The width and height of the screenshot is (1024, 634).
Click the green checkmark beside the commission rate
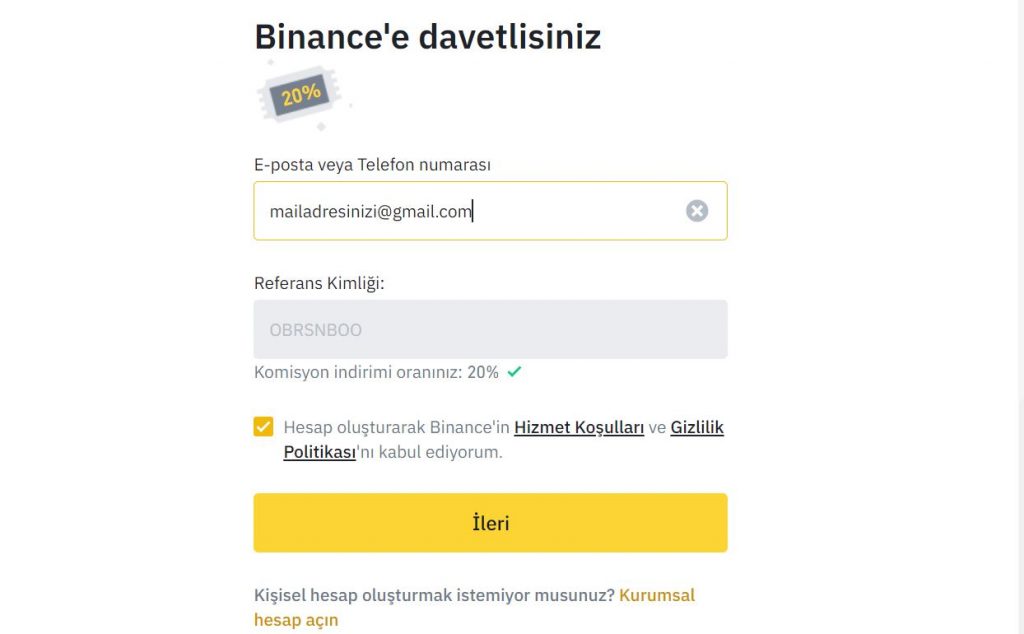[514, 372]
